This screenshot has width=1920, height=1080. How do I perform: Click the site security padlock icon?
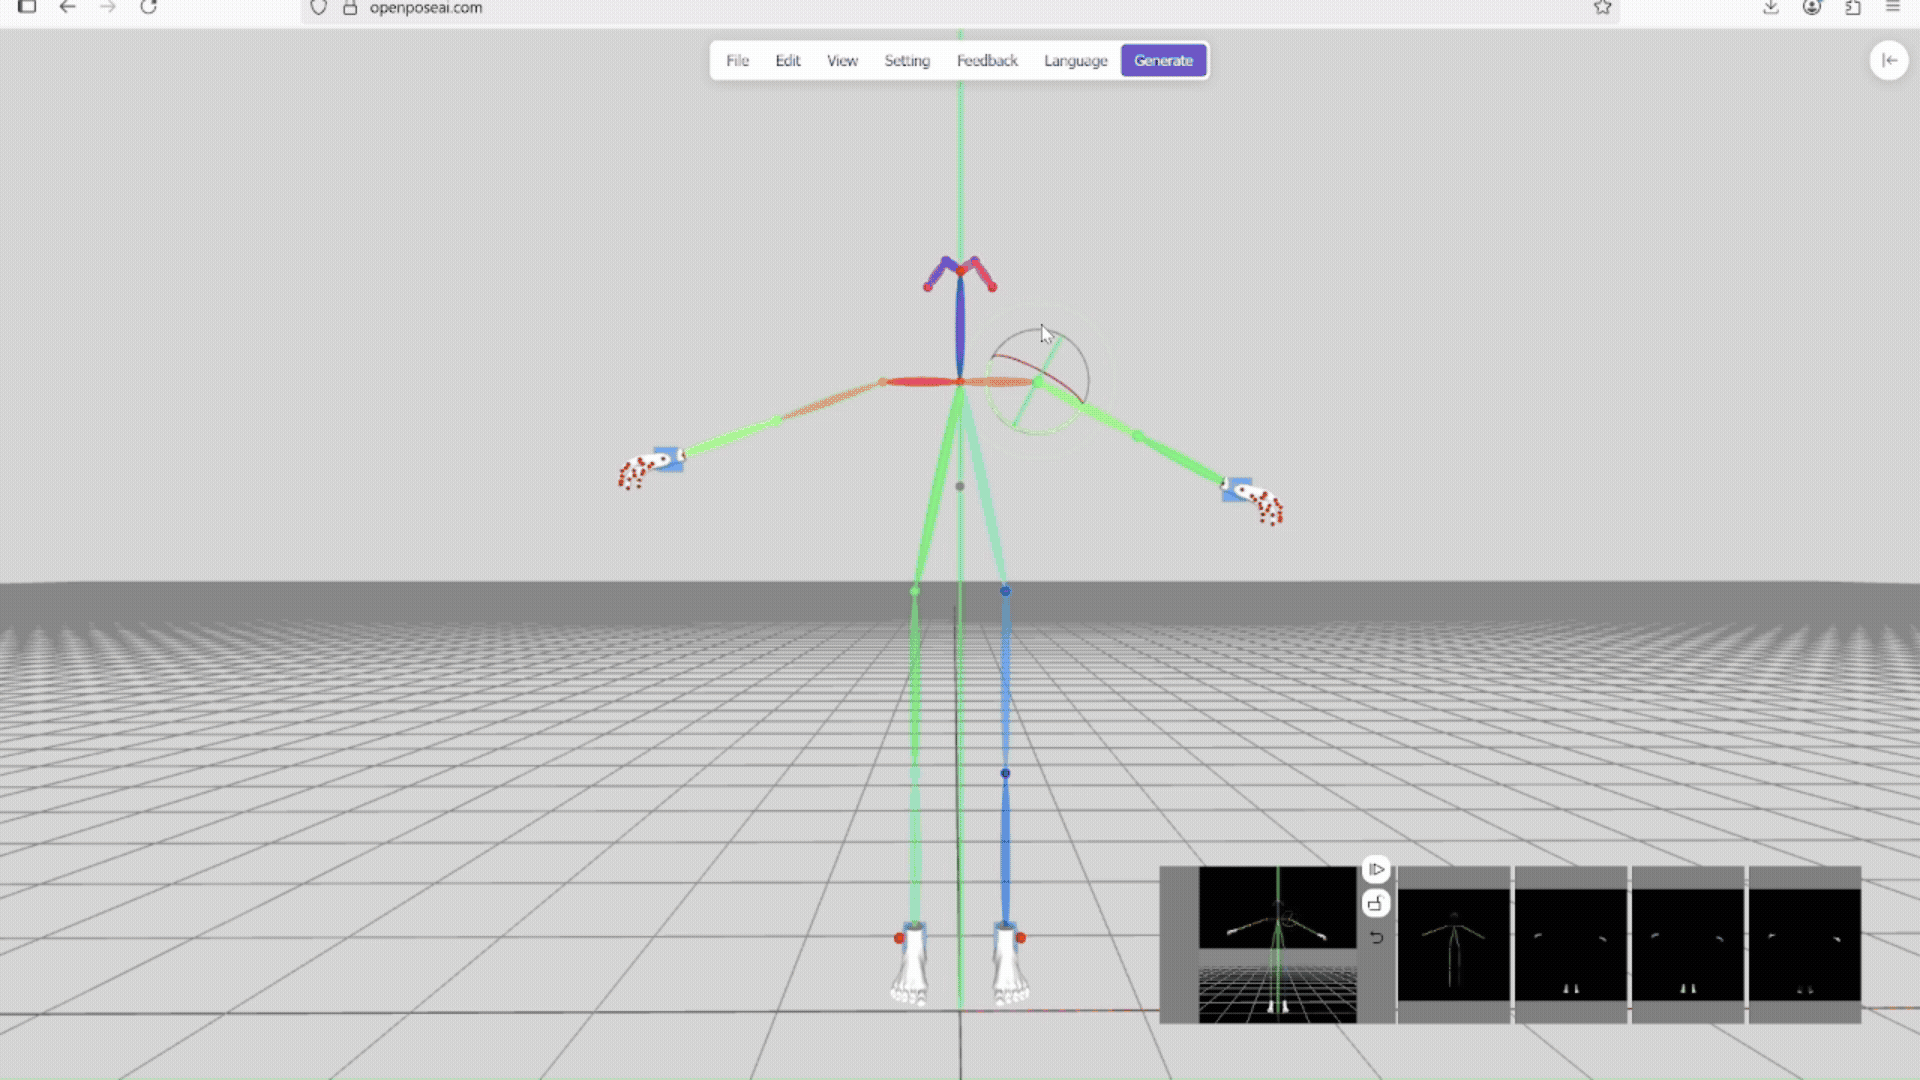coord(350,8)
